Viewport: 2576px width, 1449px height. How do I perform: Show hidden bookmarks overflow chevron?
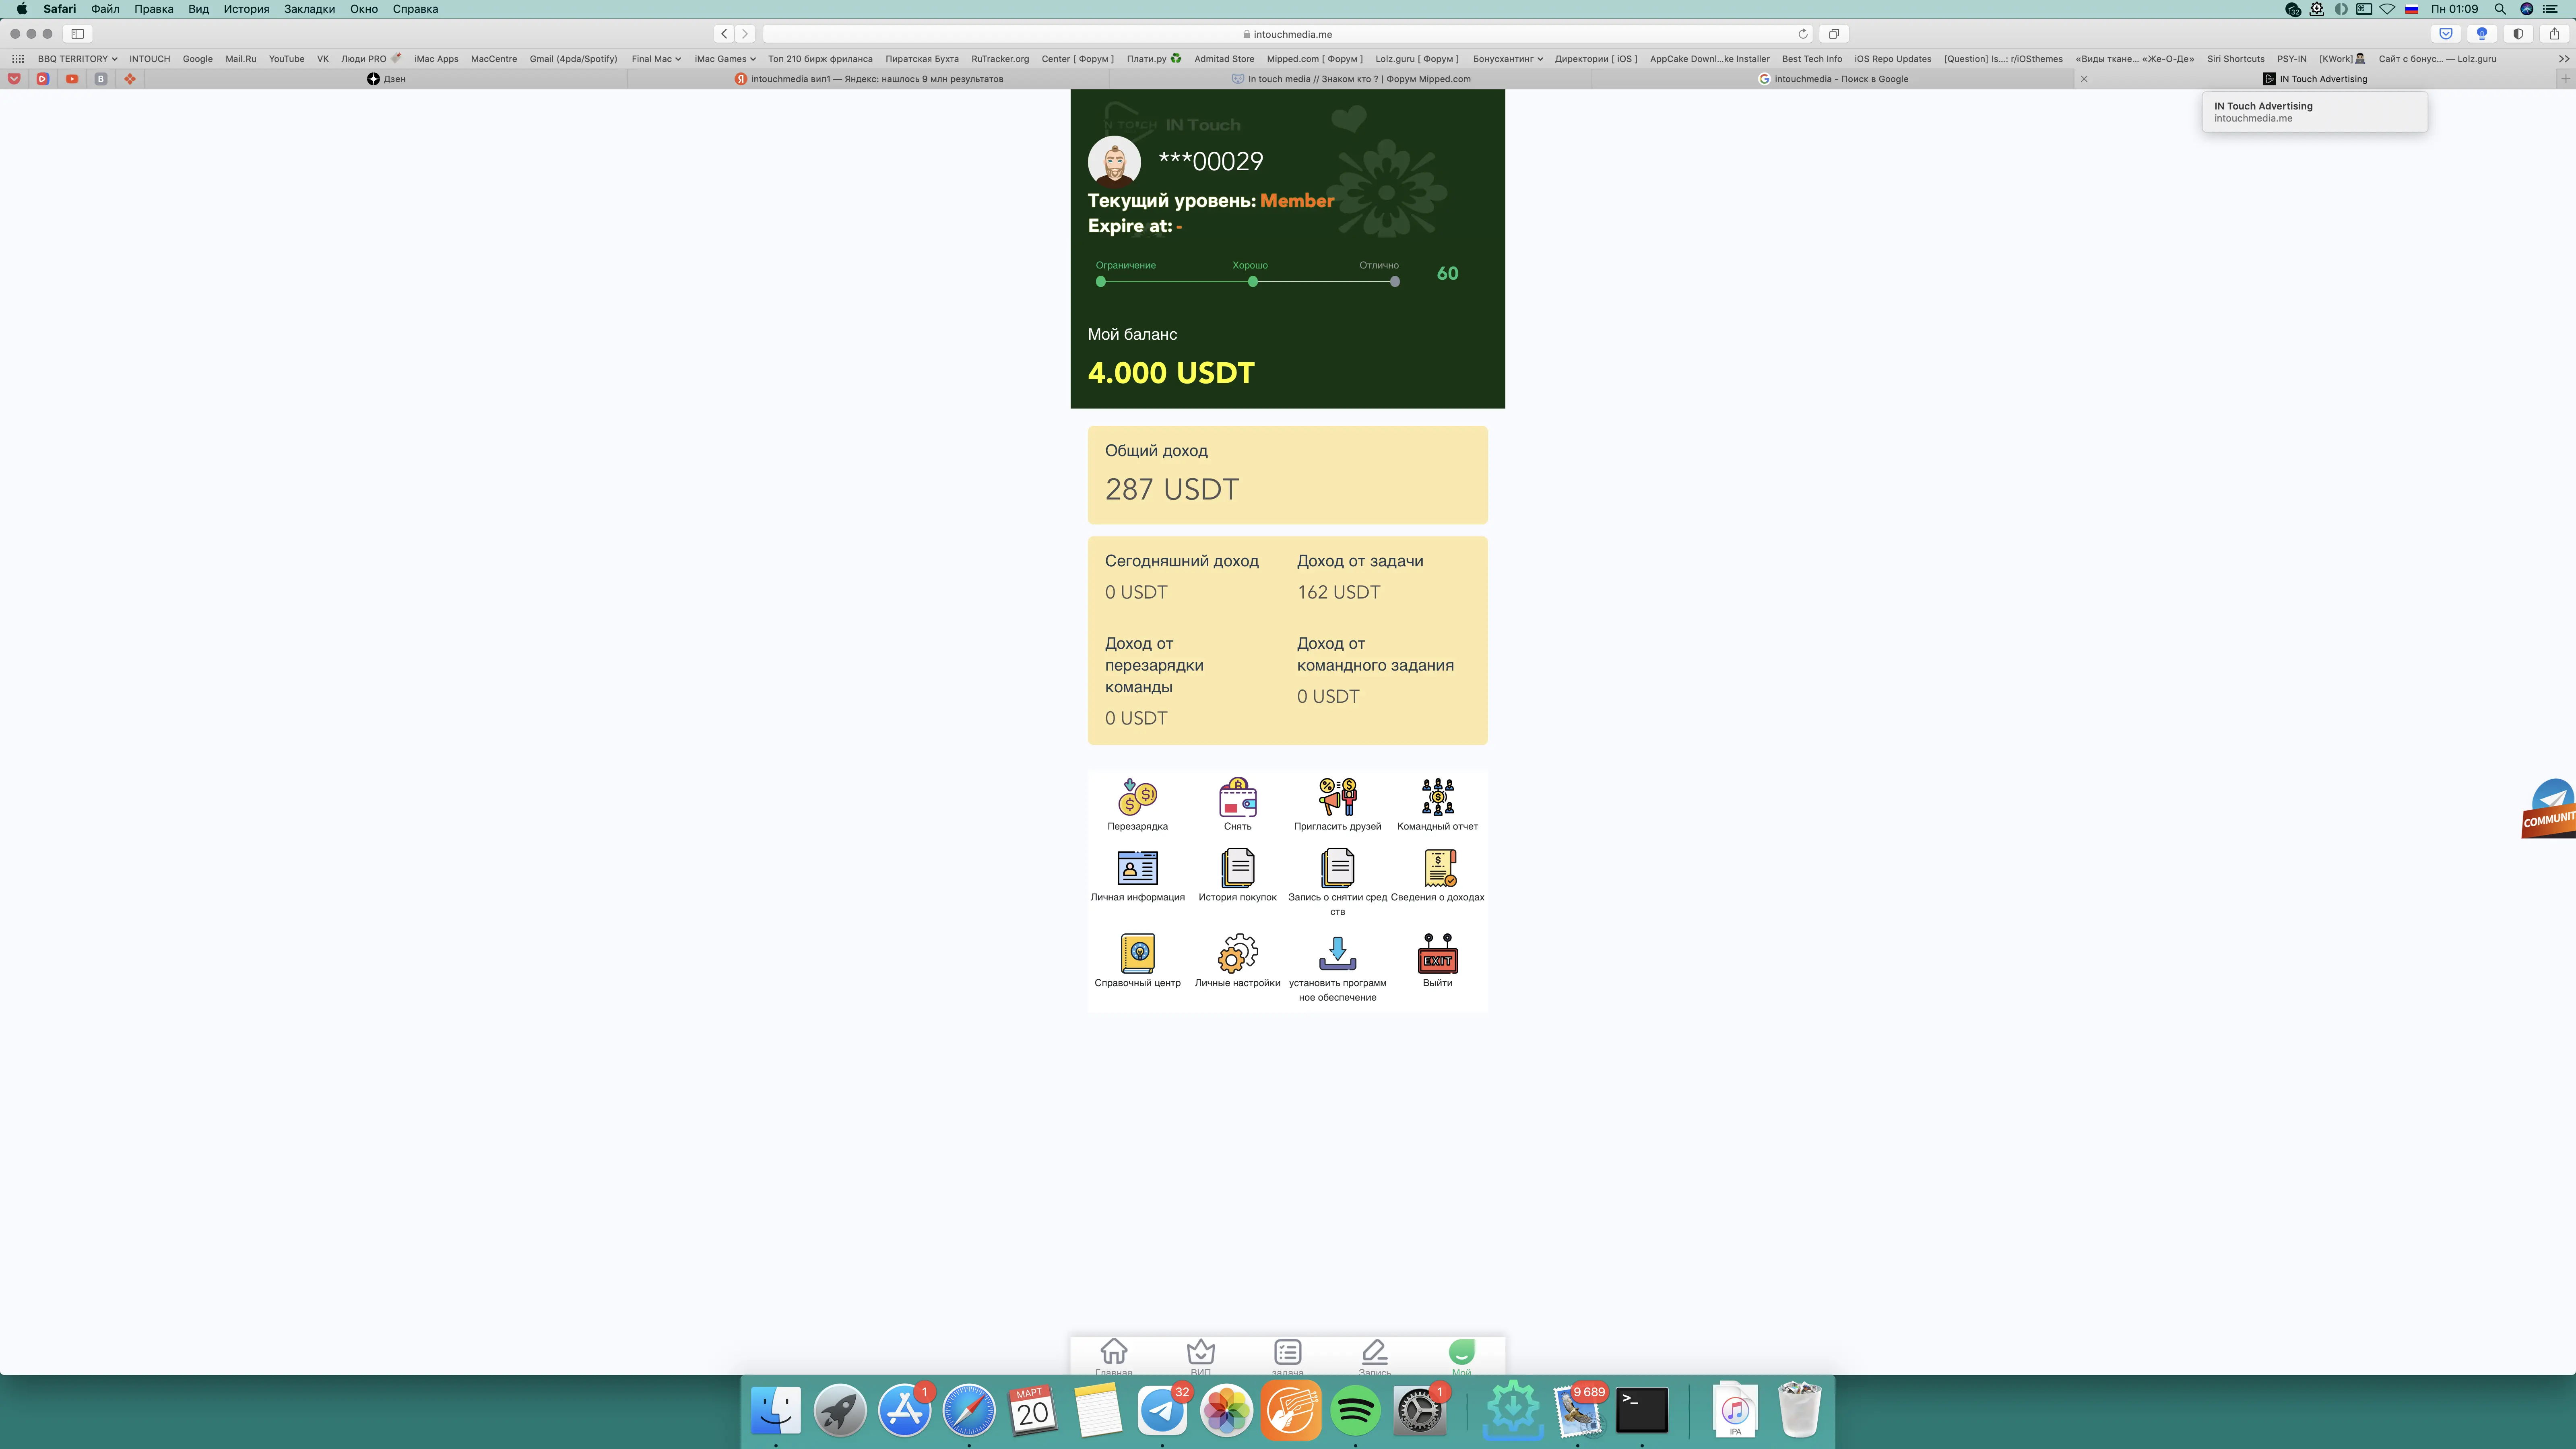(2564, 59)
